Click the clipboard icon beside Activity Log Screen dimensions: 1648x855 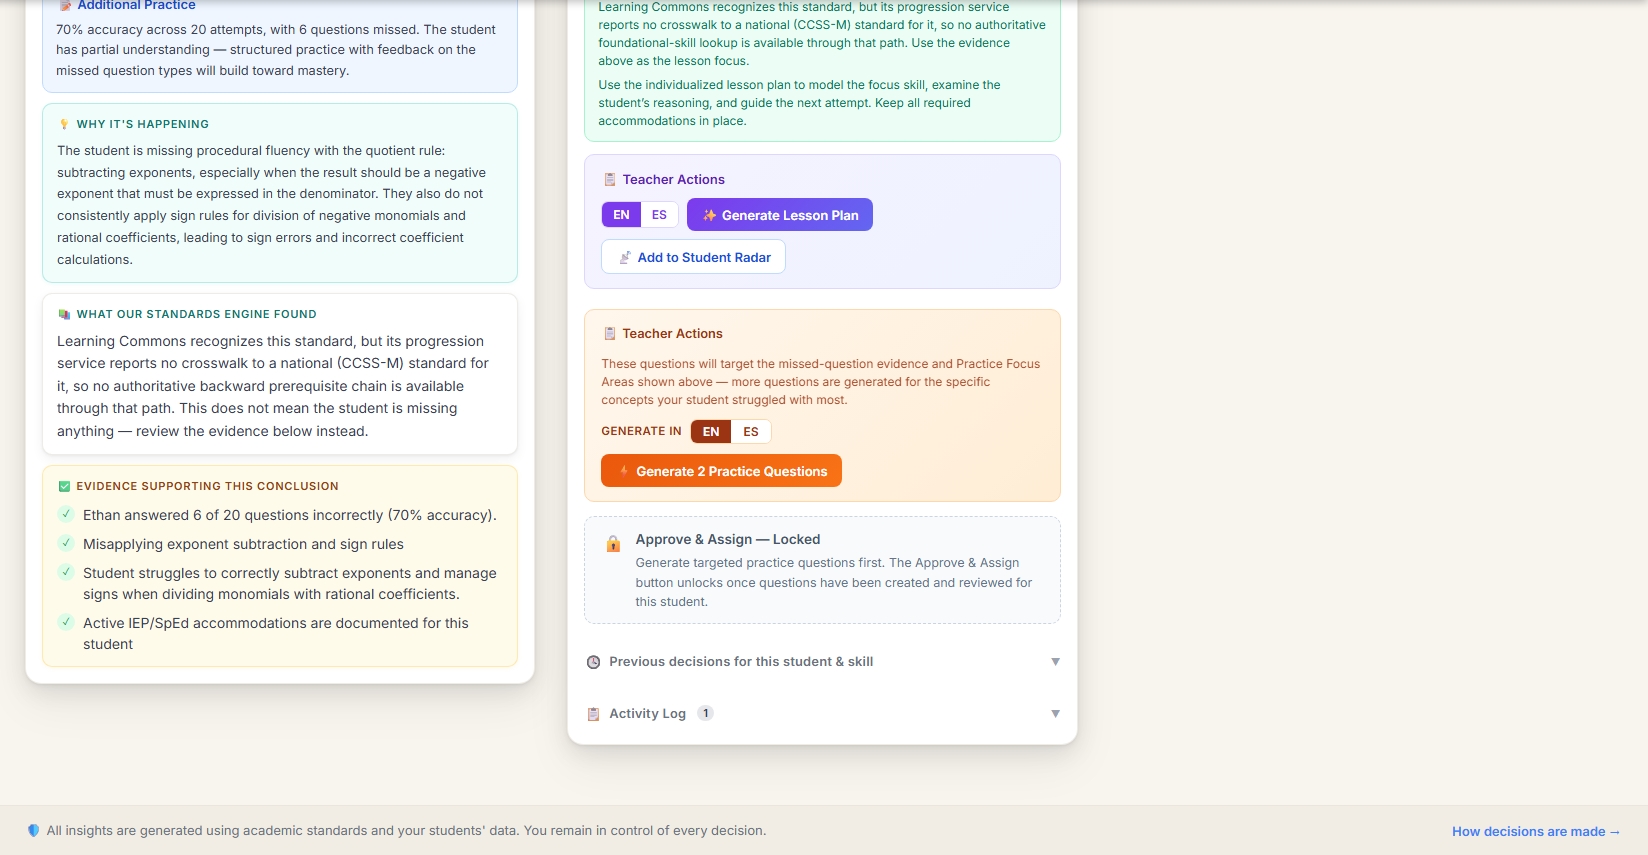point(594,714)
